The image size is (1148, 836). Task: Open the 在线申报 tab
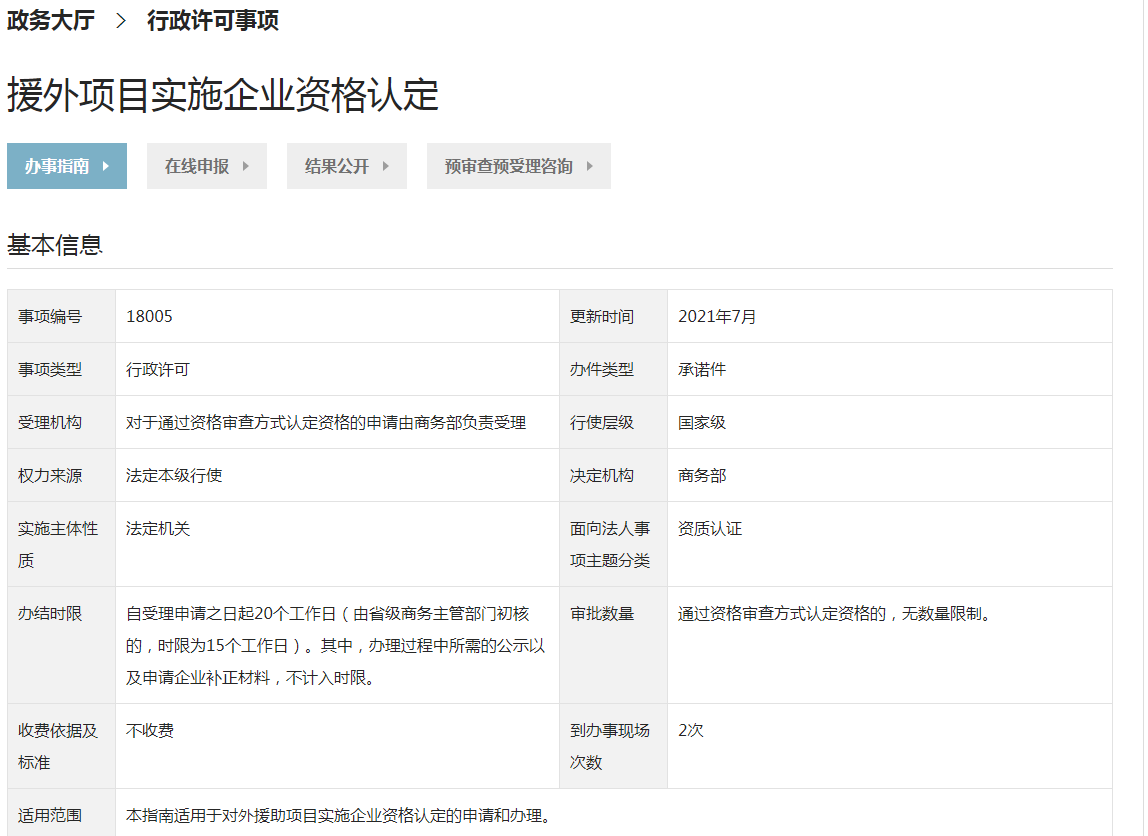pyautogui.click(x=197, y=167)
